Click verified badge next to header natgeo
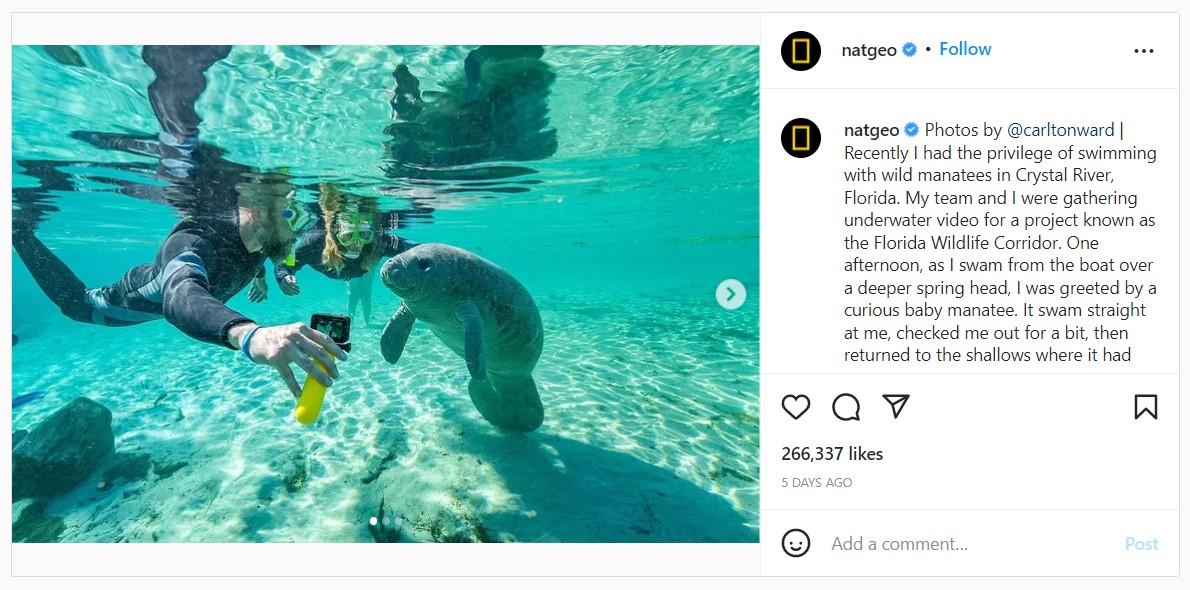 pos(910,50)
